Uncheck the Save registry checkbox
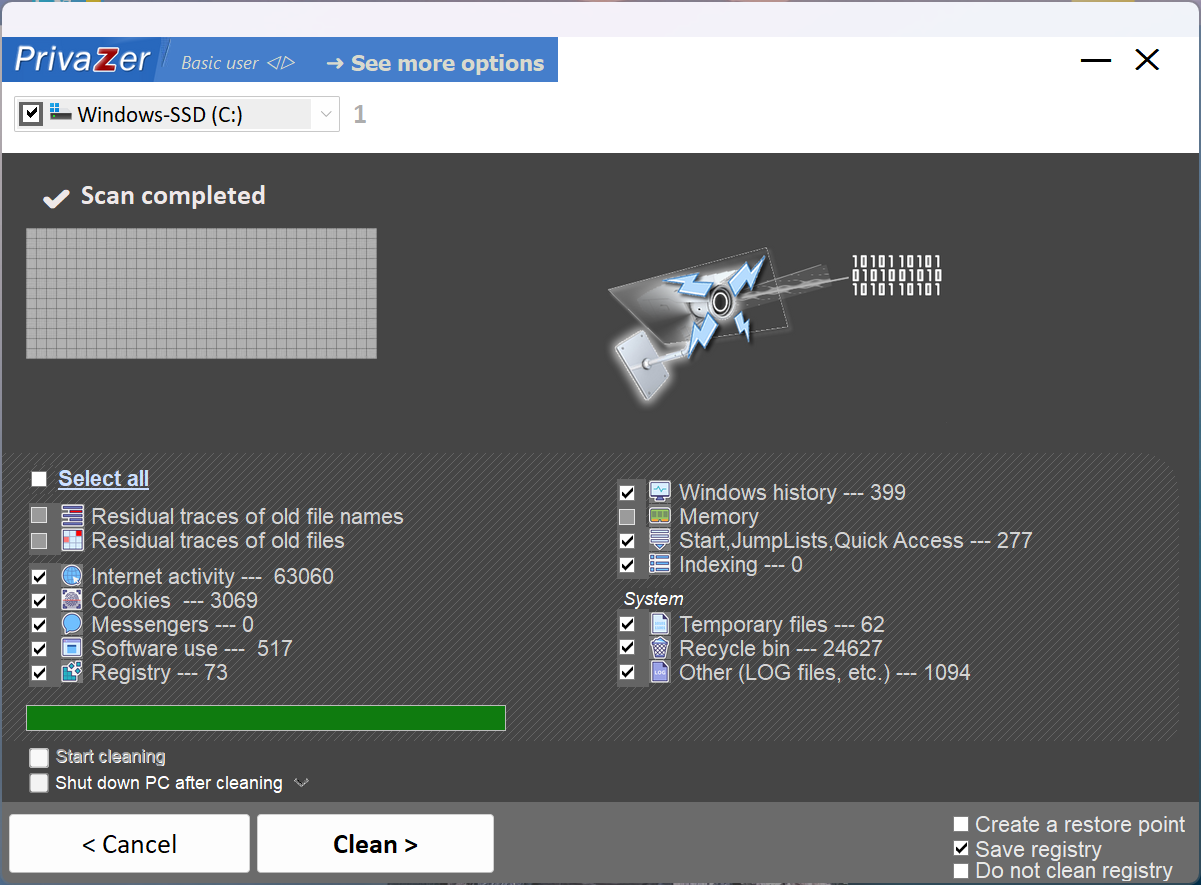Viewport: 1201px width, 885px height. [x=961, y=848]
